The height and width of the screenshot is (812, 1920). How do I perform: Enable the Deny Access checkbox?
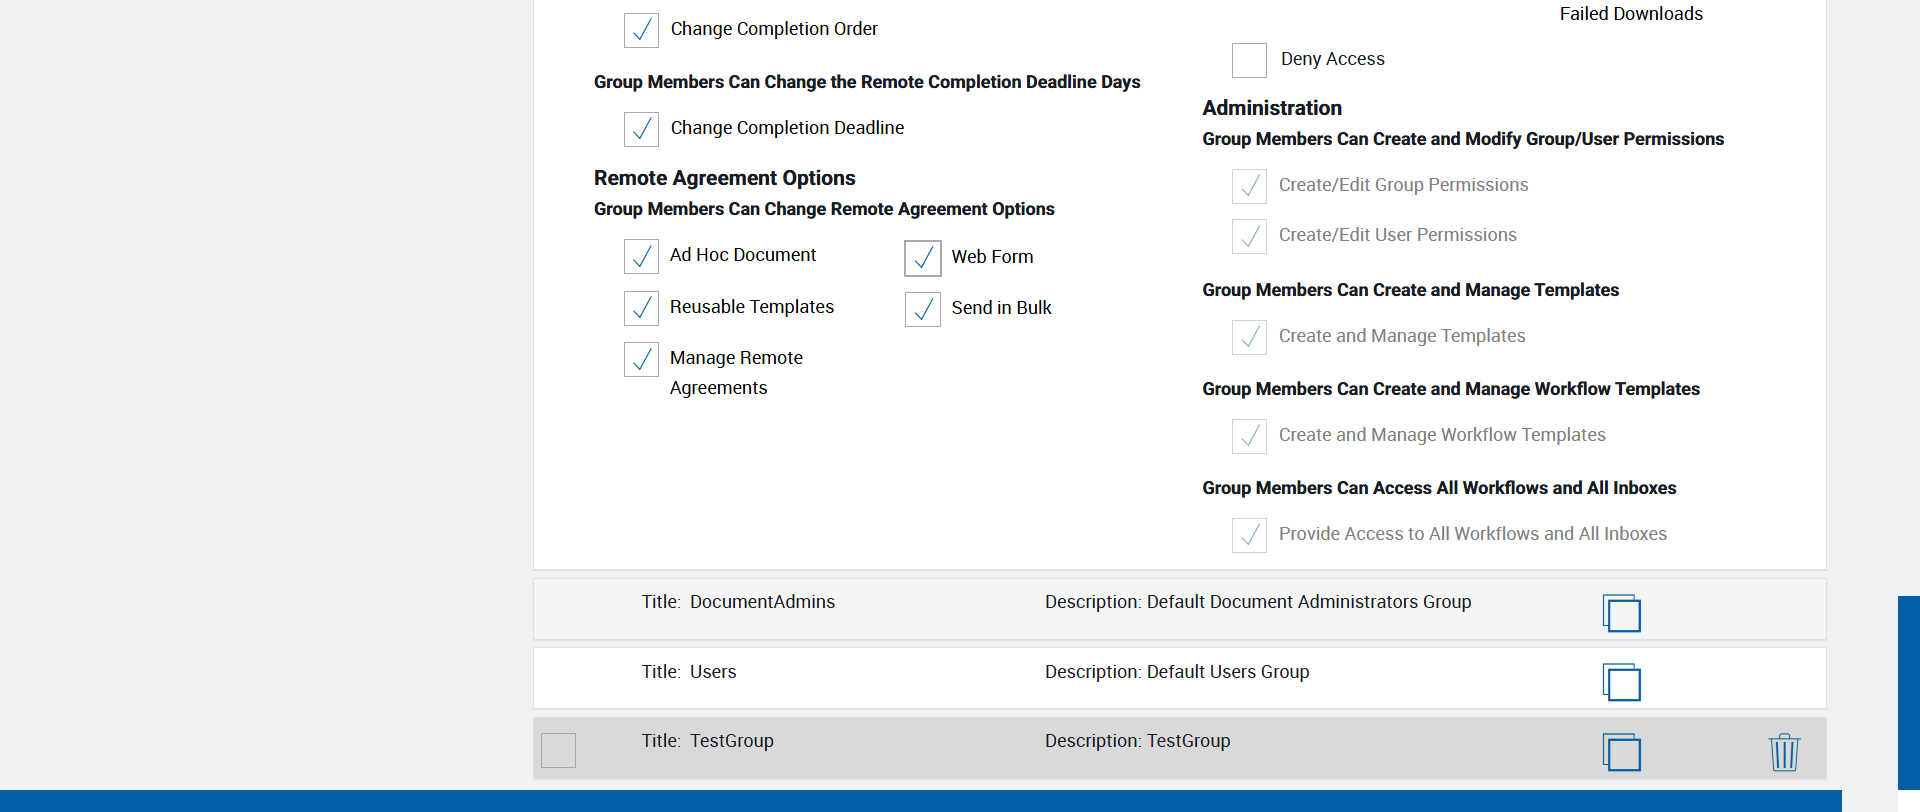click(x=1249, y=60)
